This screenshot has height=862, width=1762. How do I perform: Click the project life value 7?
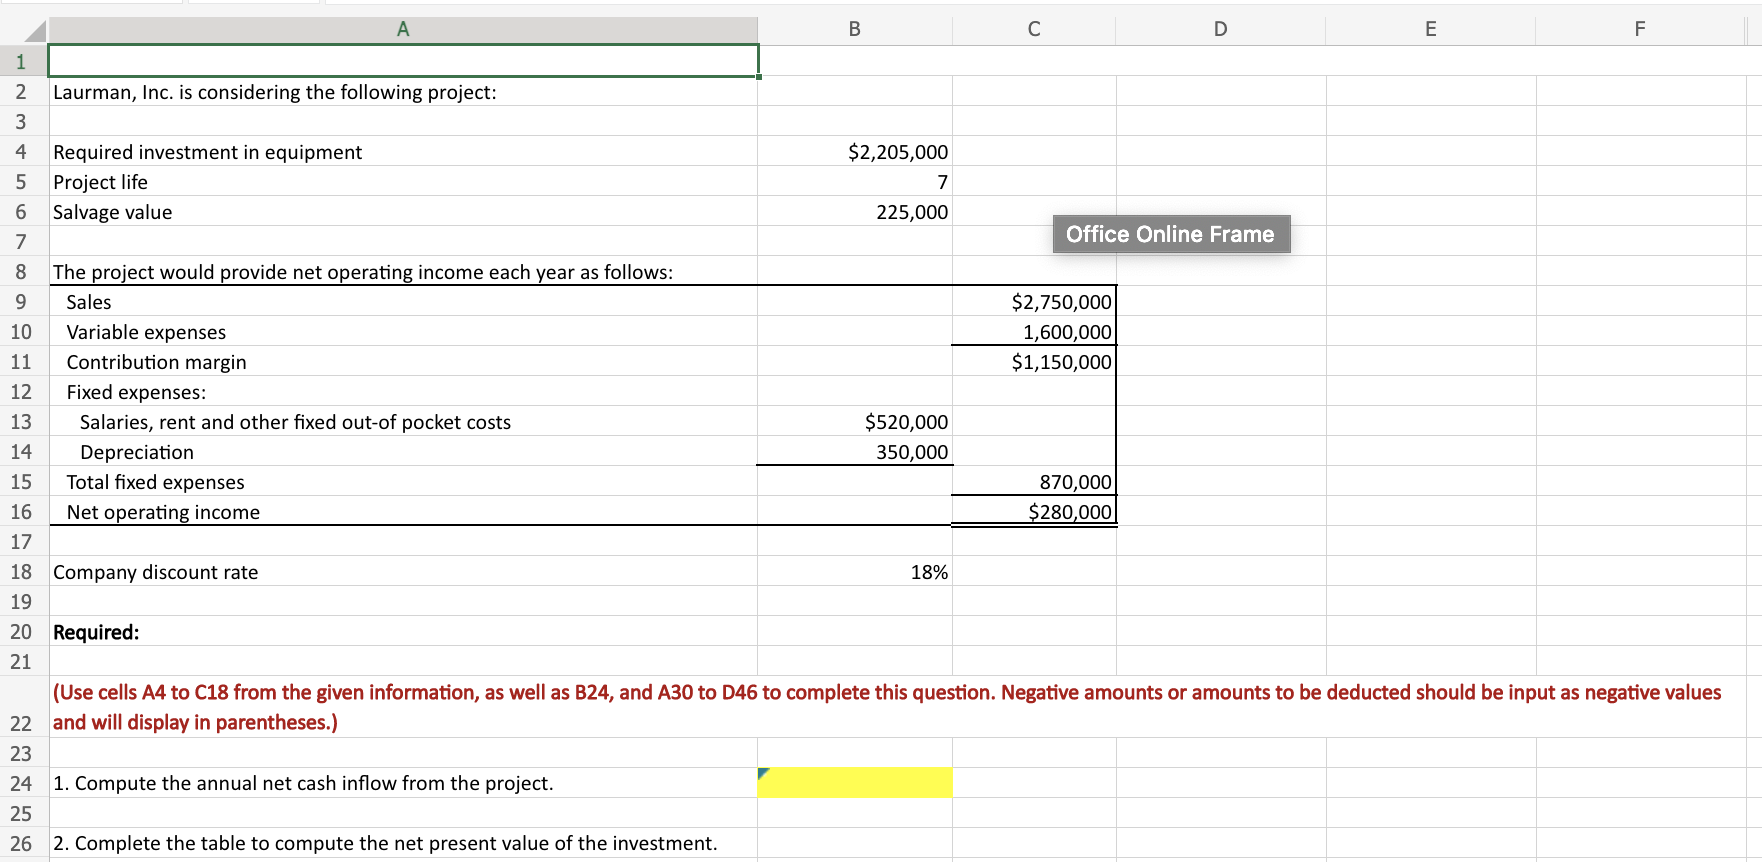(x=942, y=182)
